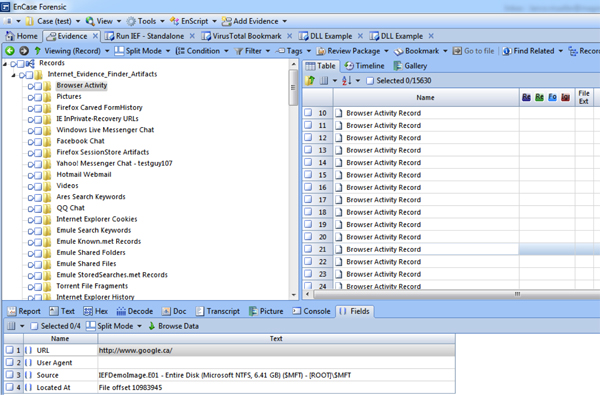
Task: Click the sort A-Z icon in table toolbar
Action: click(x=347, y=80)
